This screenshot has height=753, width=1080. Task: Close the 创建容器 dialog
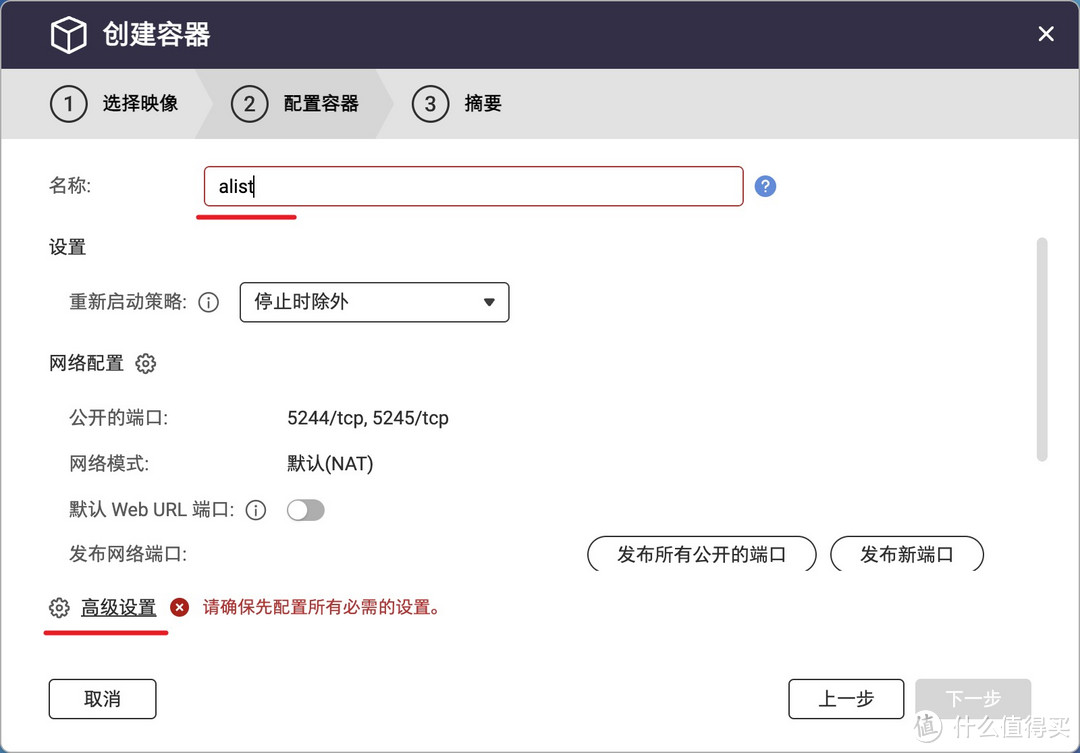1046,35
